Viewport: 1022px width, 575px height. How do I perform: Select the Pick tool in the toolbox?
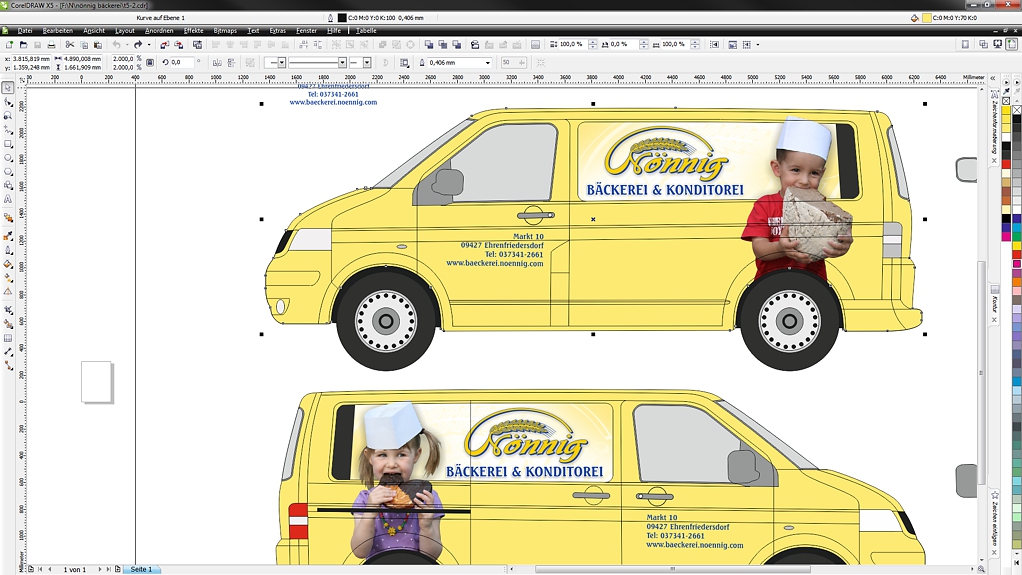[8, 88]
